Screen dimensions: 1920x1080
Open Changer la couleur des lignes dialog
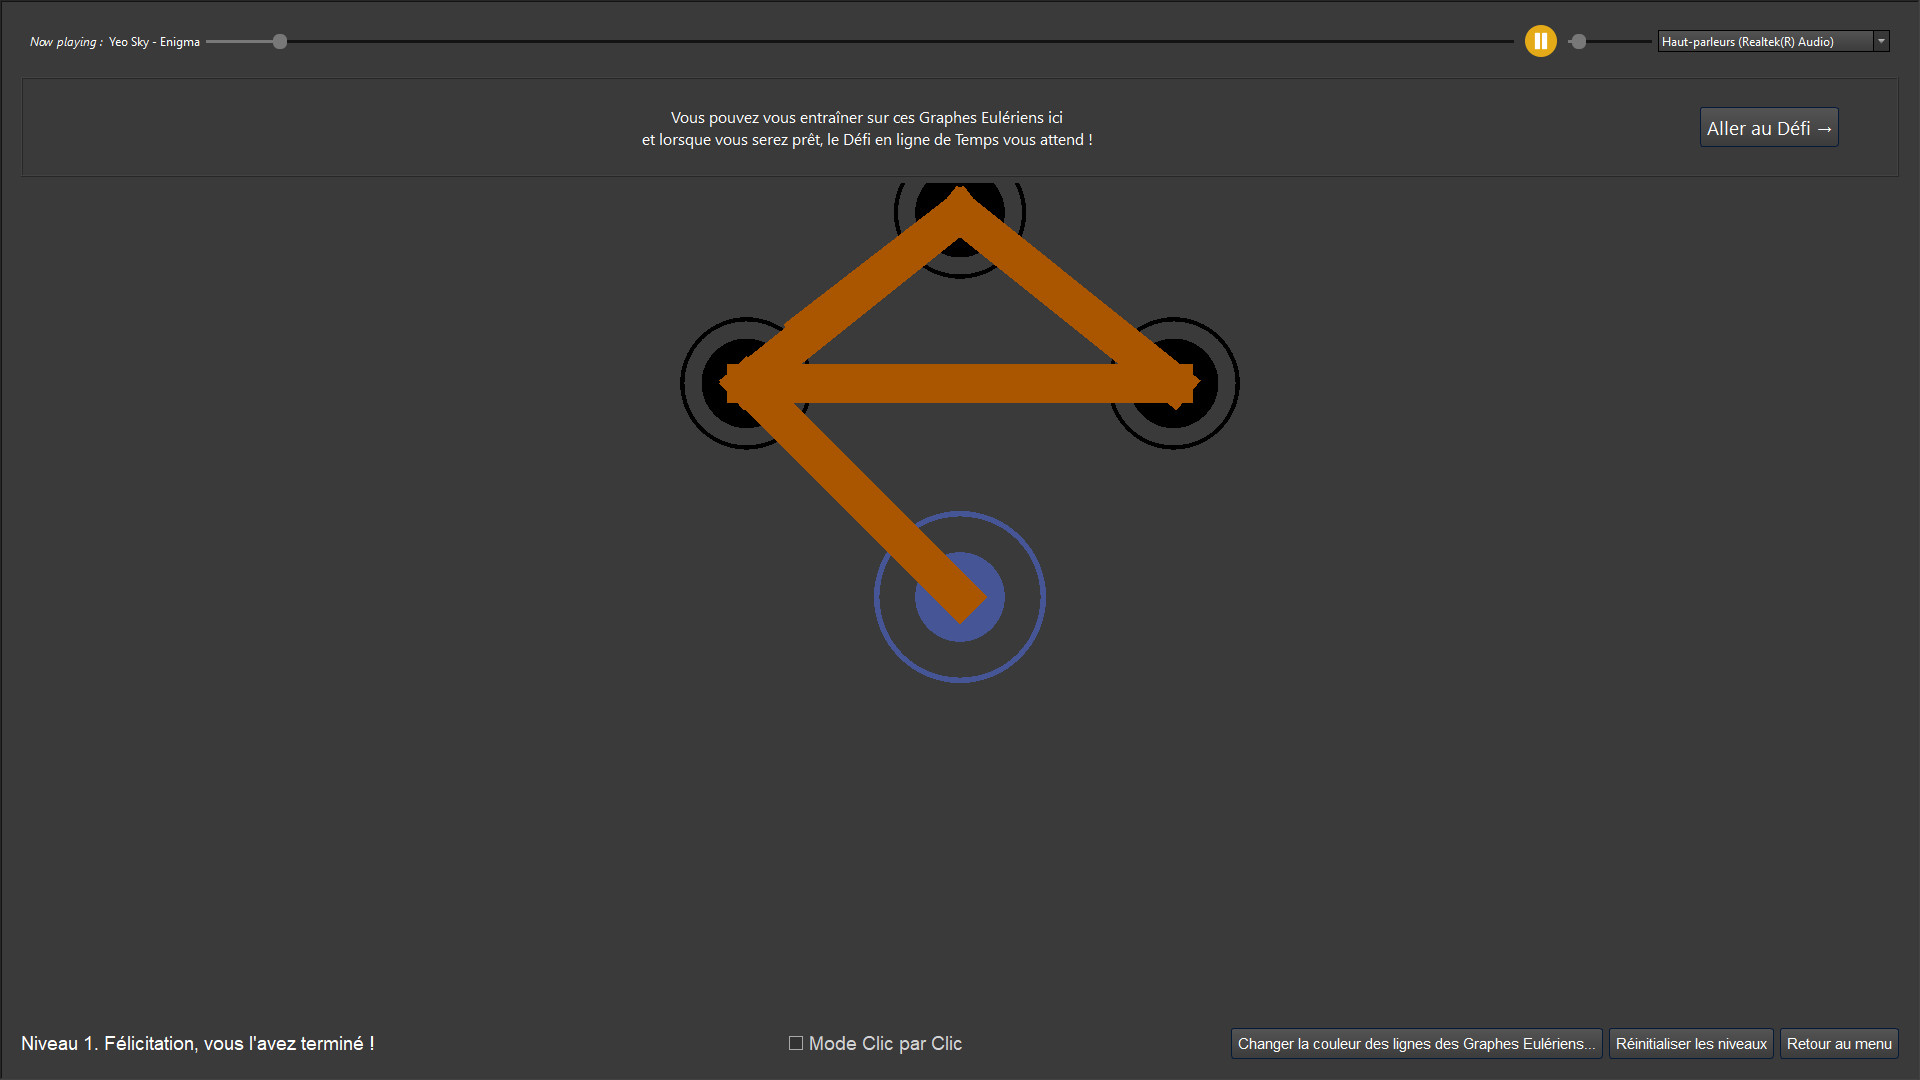click(x=1415, y=1043)
